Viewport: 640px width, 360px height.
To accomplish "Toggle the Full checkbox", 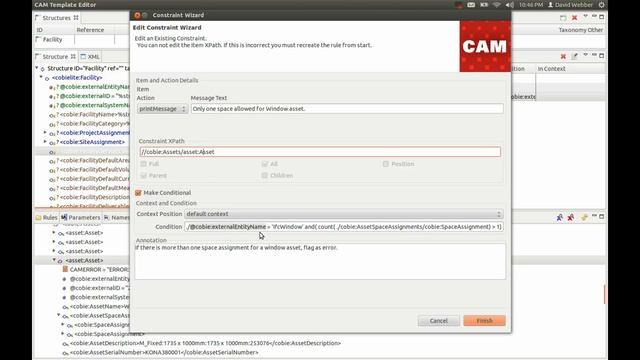I will pos(143,164).
